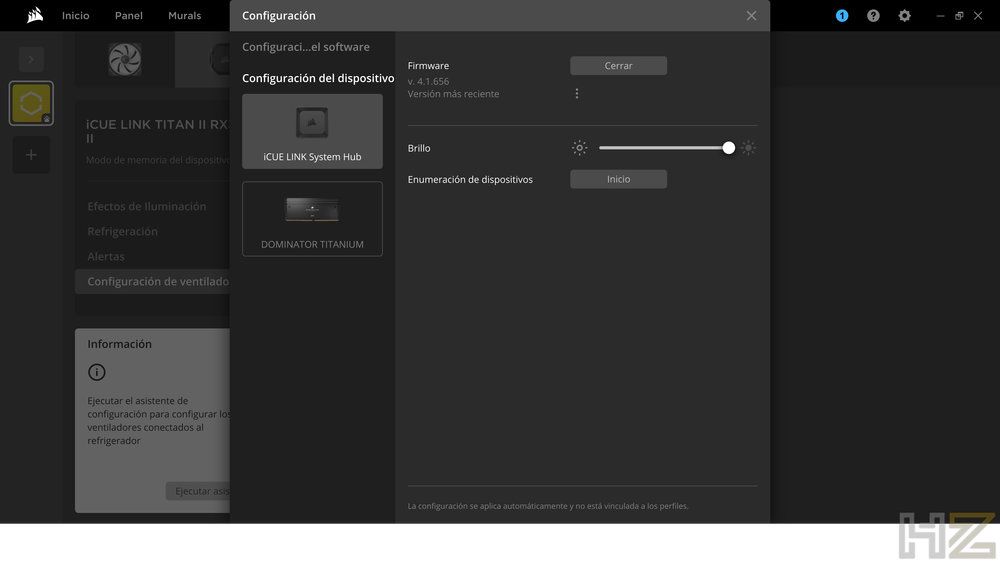Click the iCUE LINK TITAN II device title

[158, 131]
